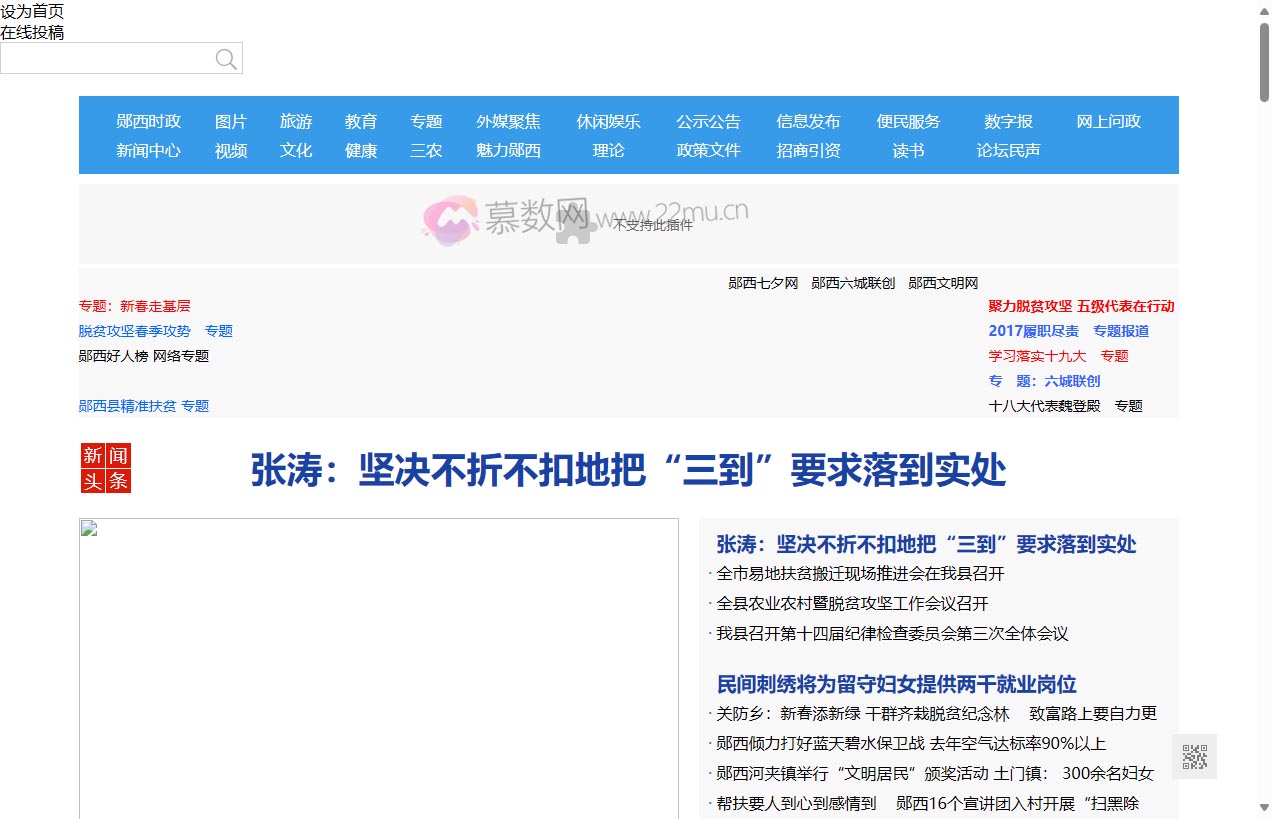Visit the 郧西七夕网 link

(763, 283)
